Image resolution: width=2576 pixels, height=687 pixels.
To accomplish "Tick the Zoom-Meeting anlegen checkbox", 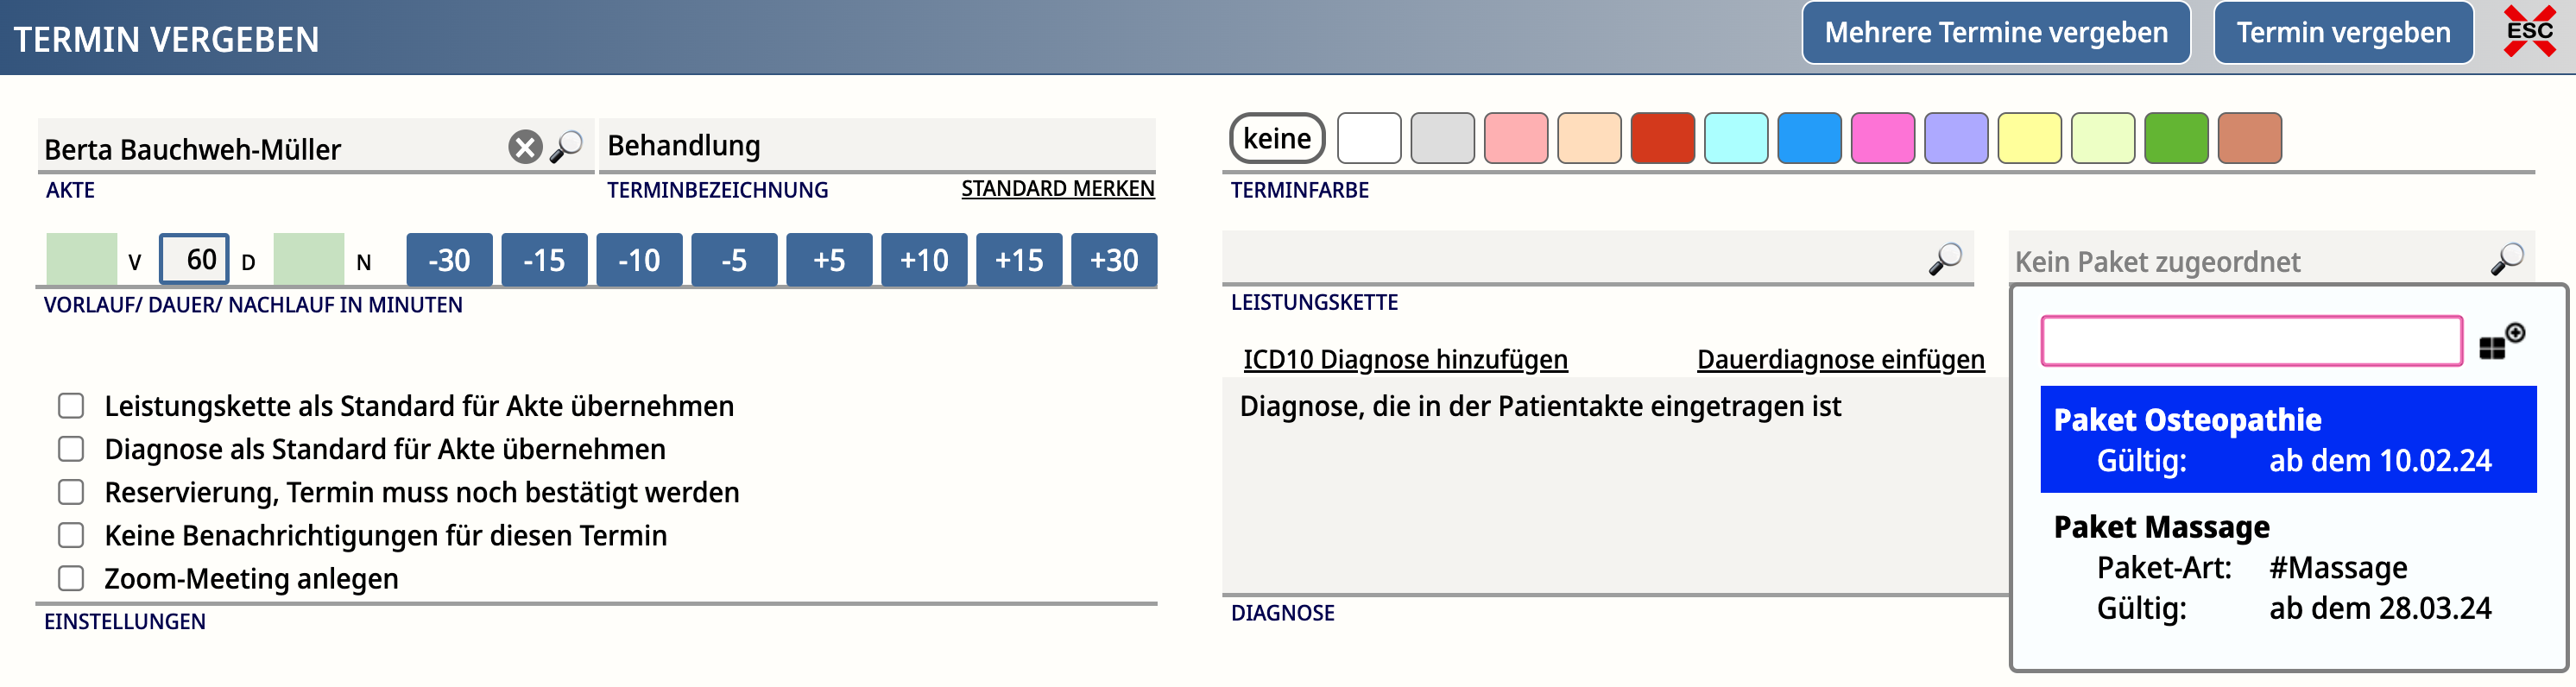I will pos(71,578).
